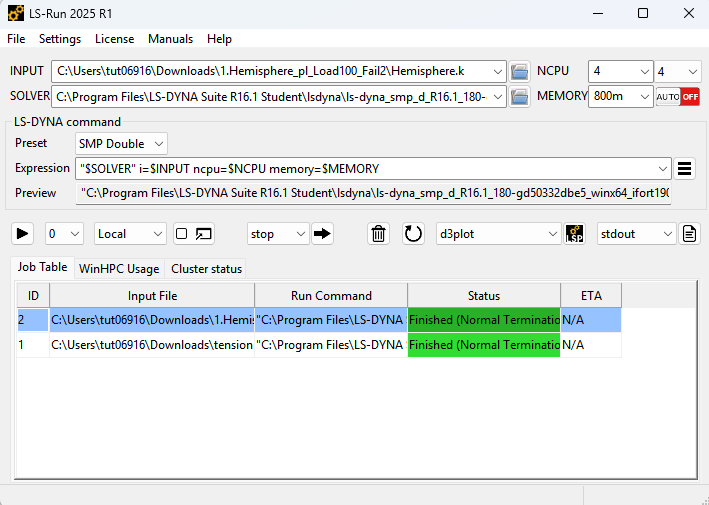The width and height of the screenshot is (709, 505).
Task: Click job 2 ETA N/A cell
Action: [591, 320]
